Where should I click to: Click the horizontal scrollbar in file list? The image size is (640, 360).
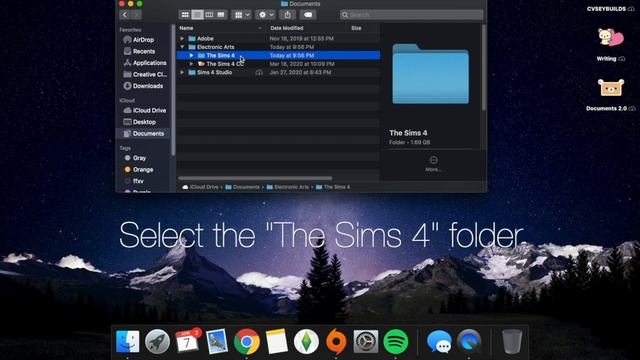click(255, 178)
